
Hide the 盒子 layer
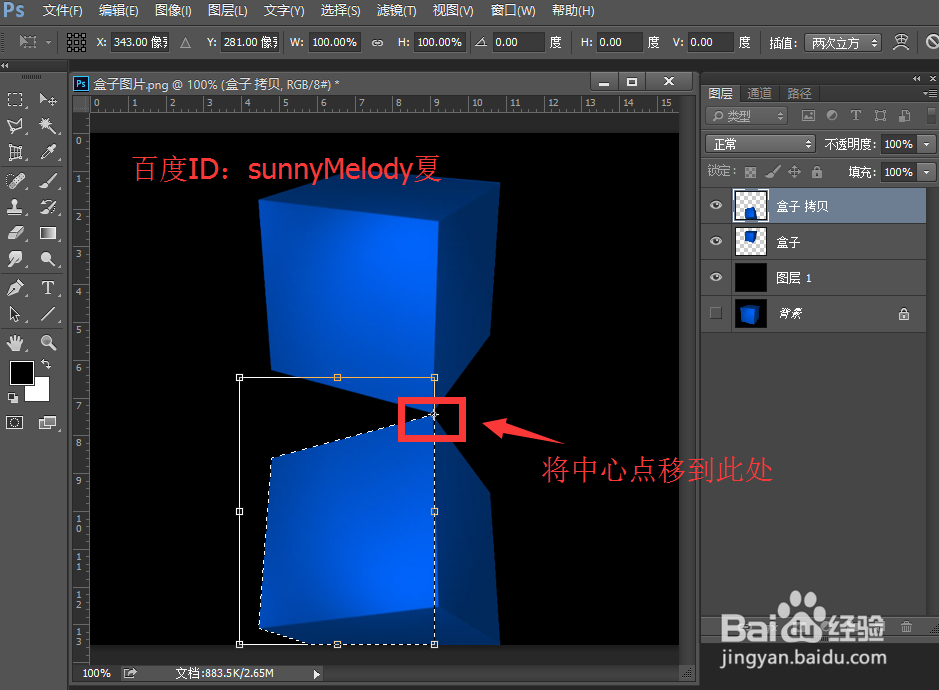(716, 241)
